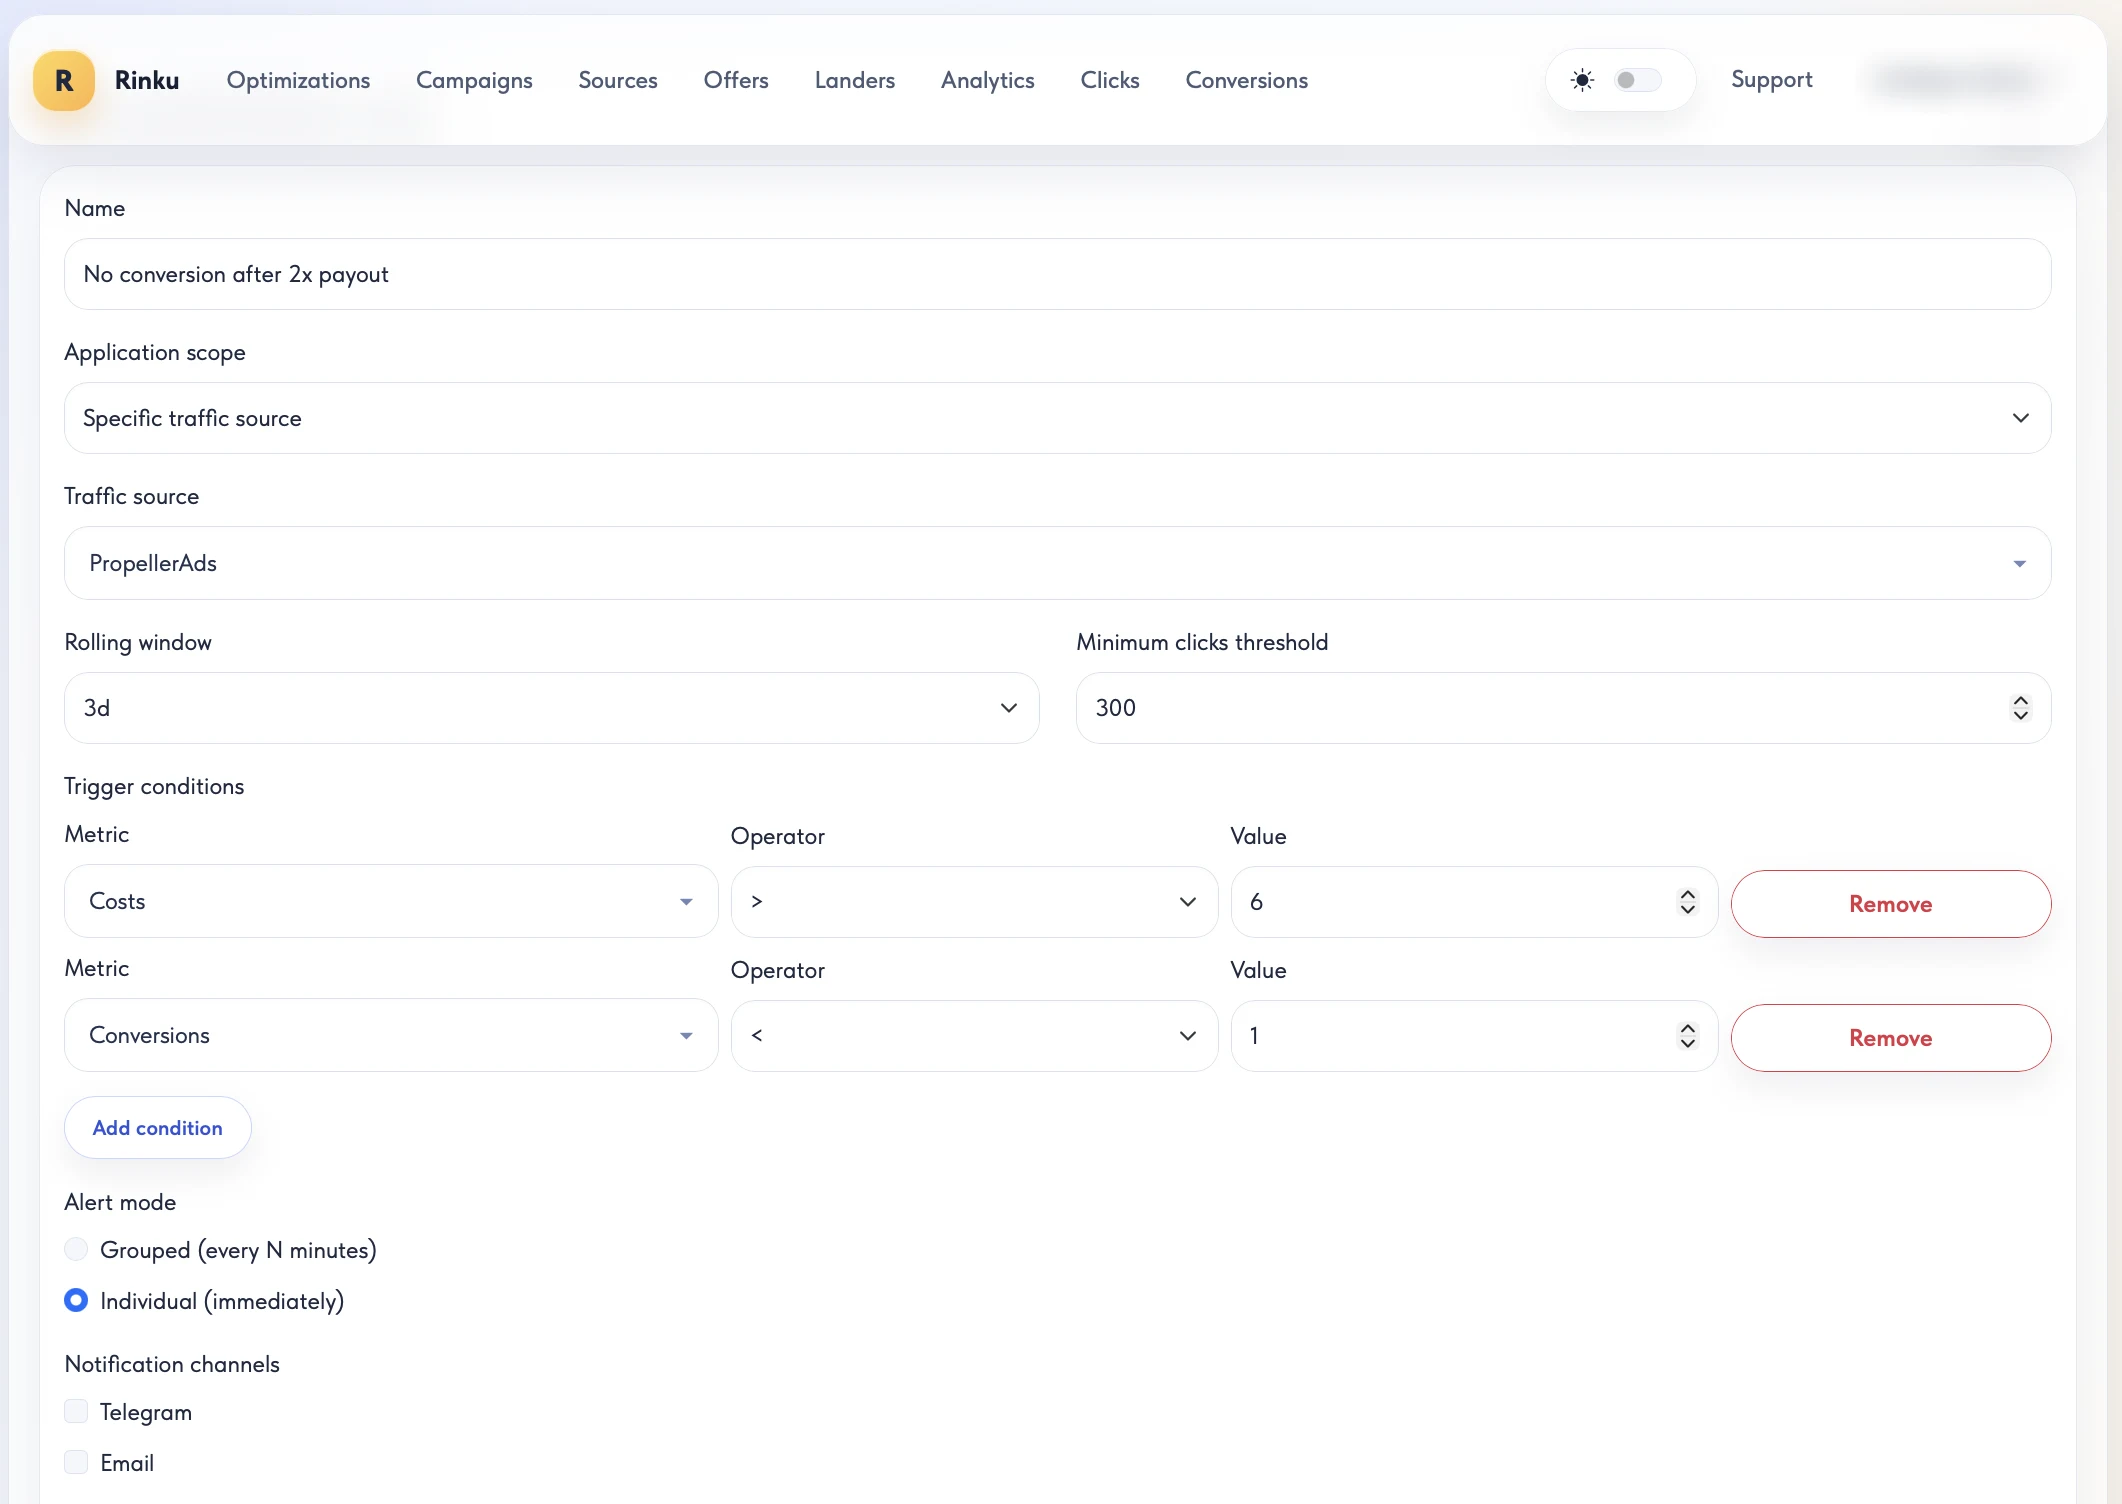Enable the Email notification checkbox

coord(76,1463)
